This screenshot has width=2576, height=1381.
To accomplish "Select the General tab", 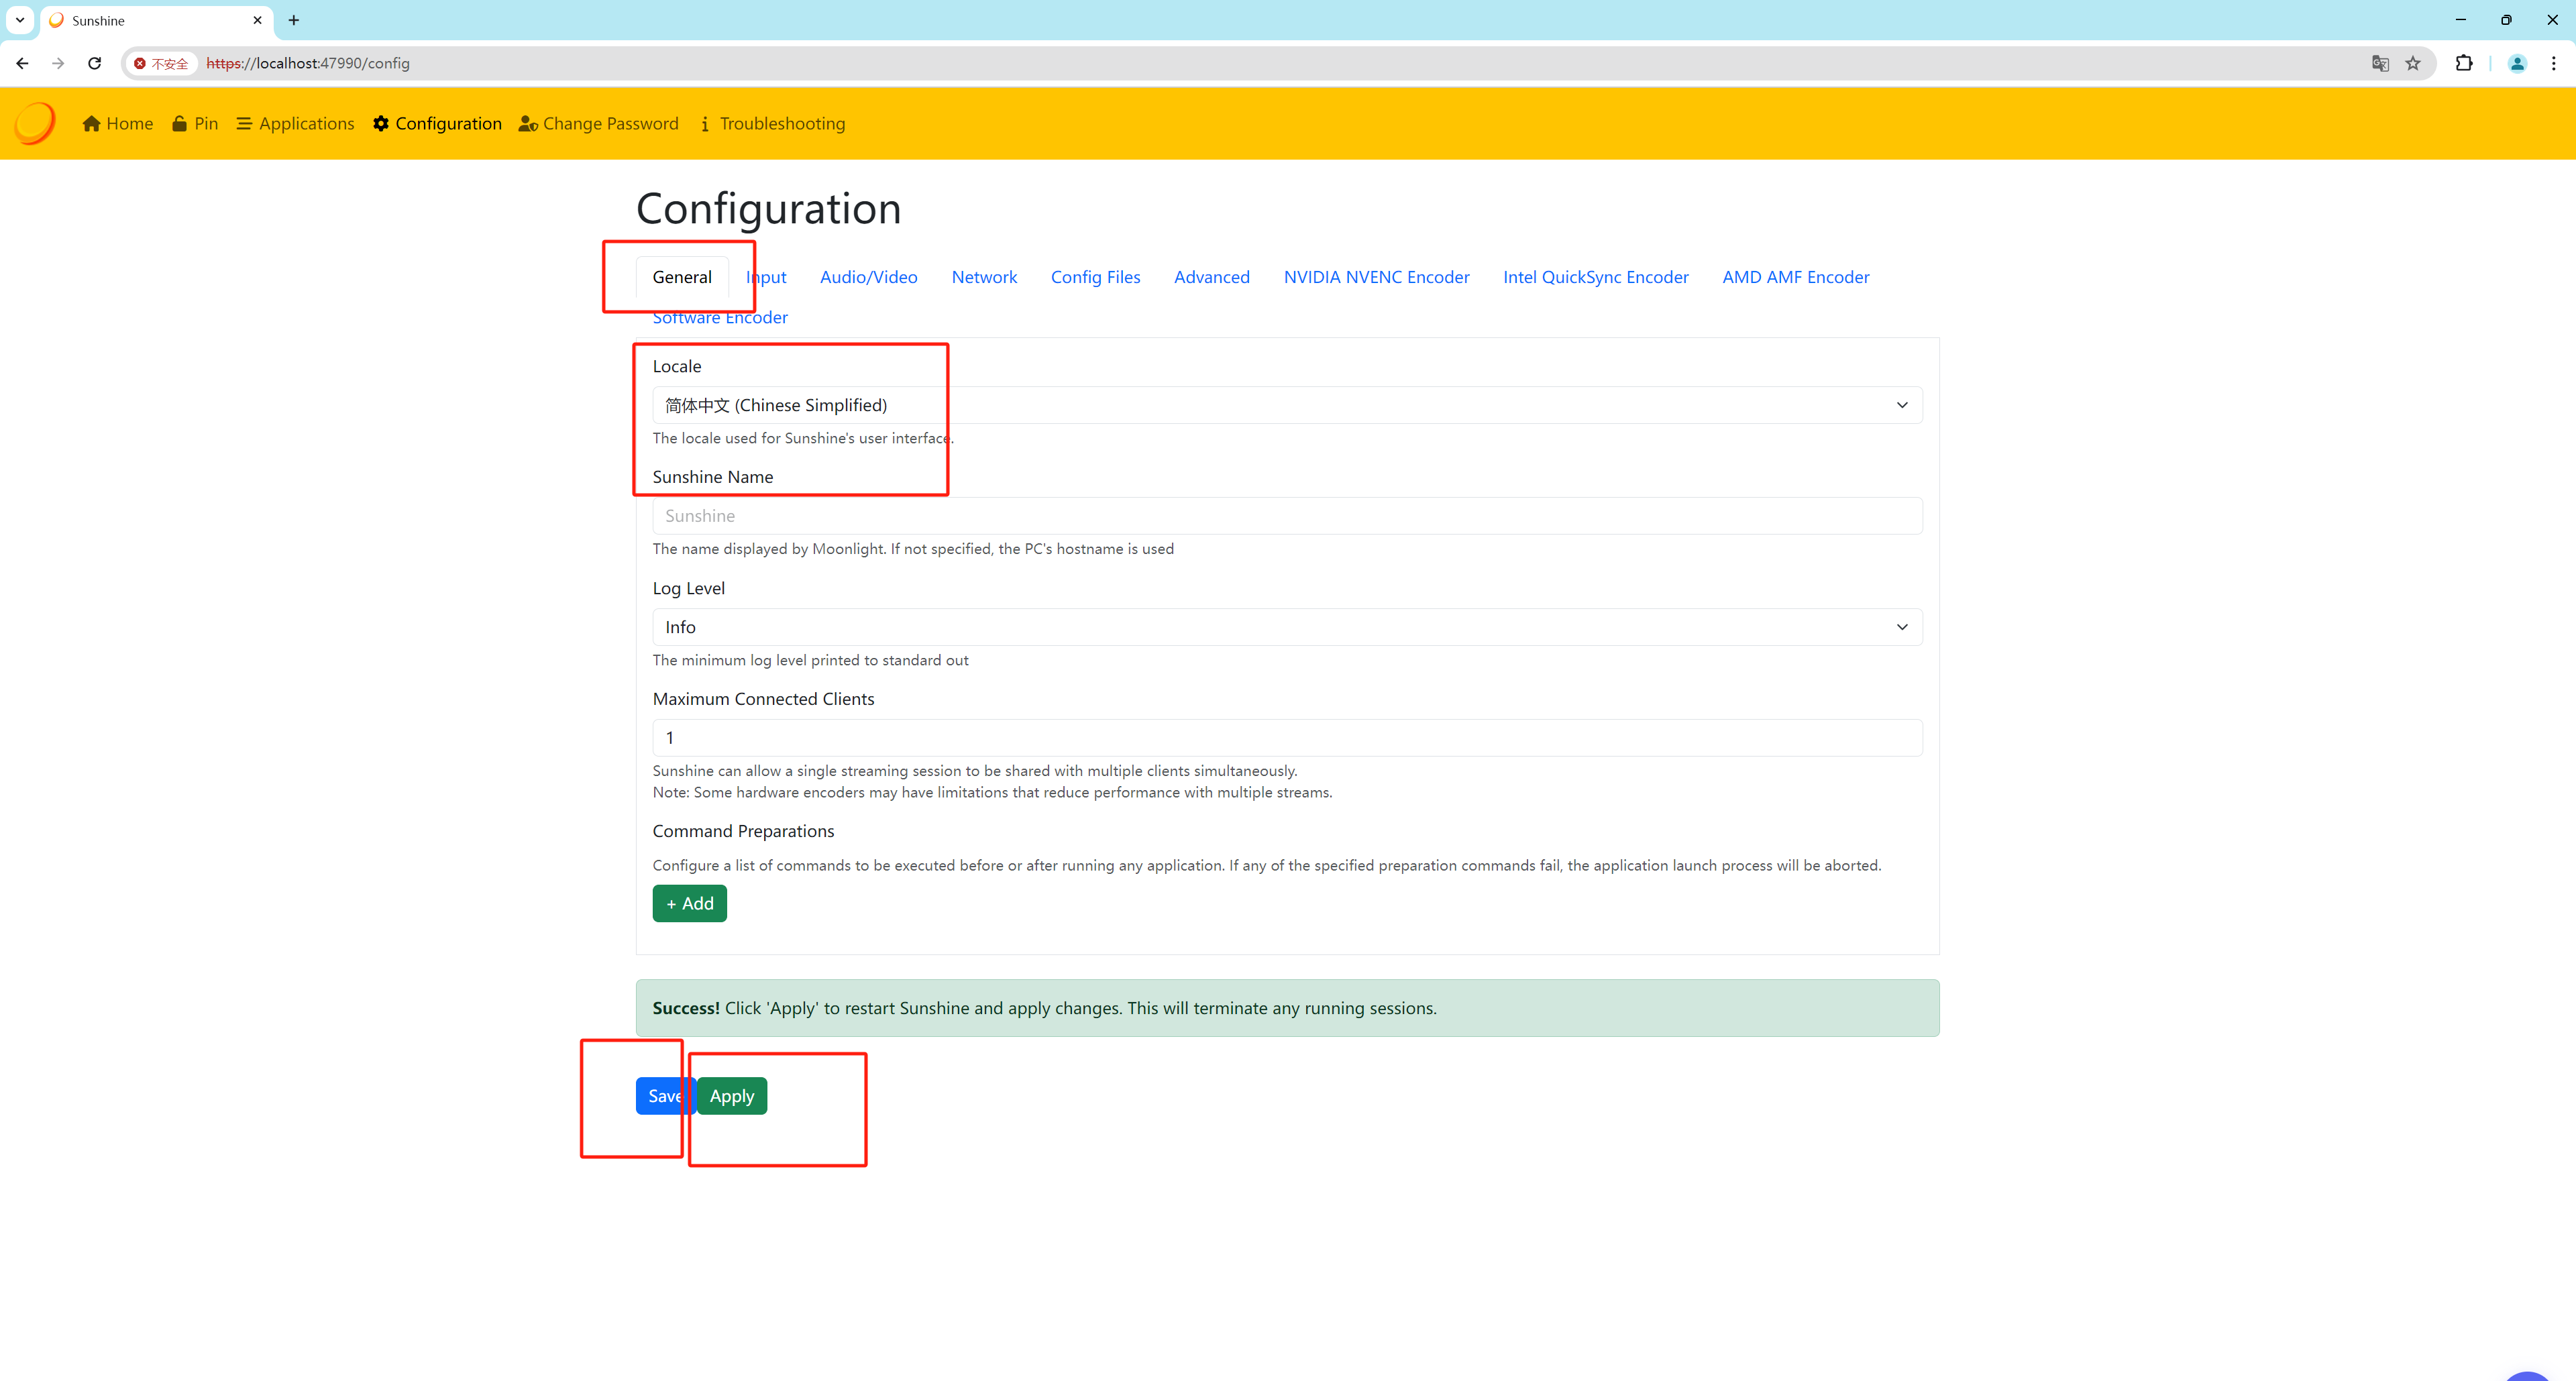I will coord(682,277).
